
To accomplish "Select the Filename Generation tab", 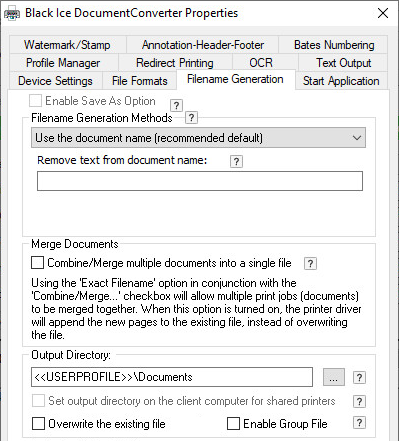I will pos(235,79).
